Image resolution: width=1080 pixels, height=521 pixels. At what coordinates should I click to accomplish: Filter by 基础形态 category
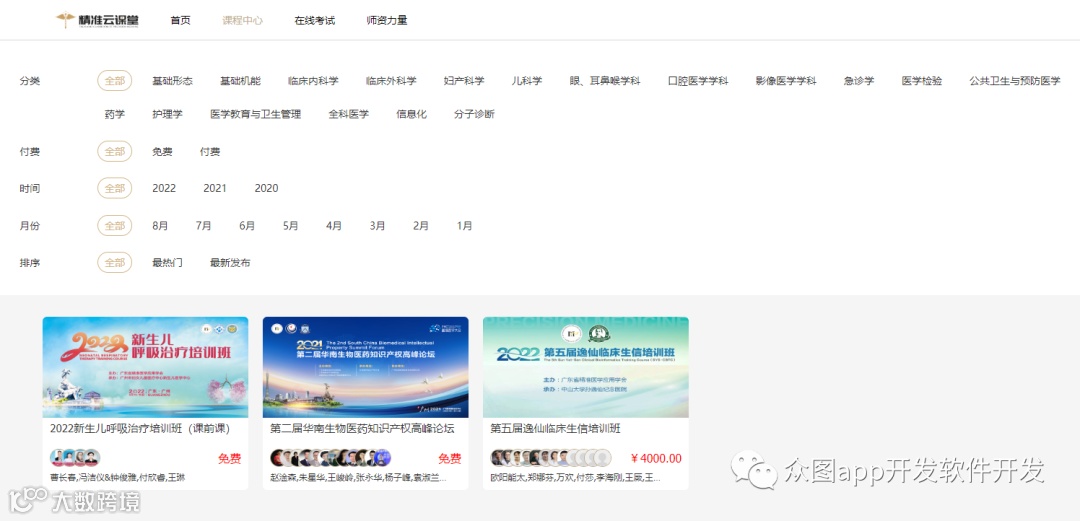click(x=172, y=81)
